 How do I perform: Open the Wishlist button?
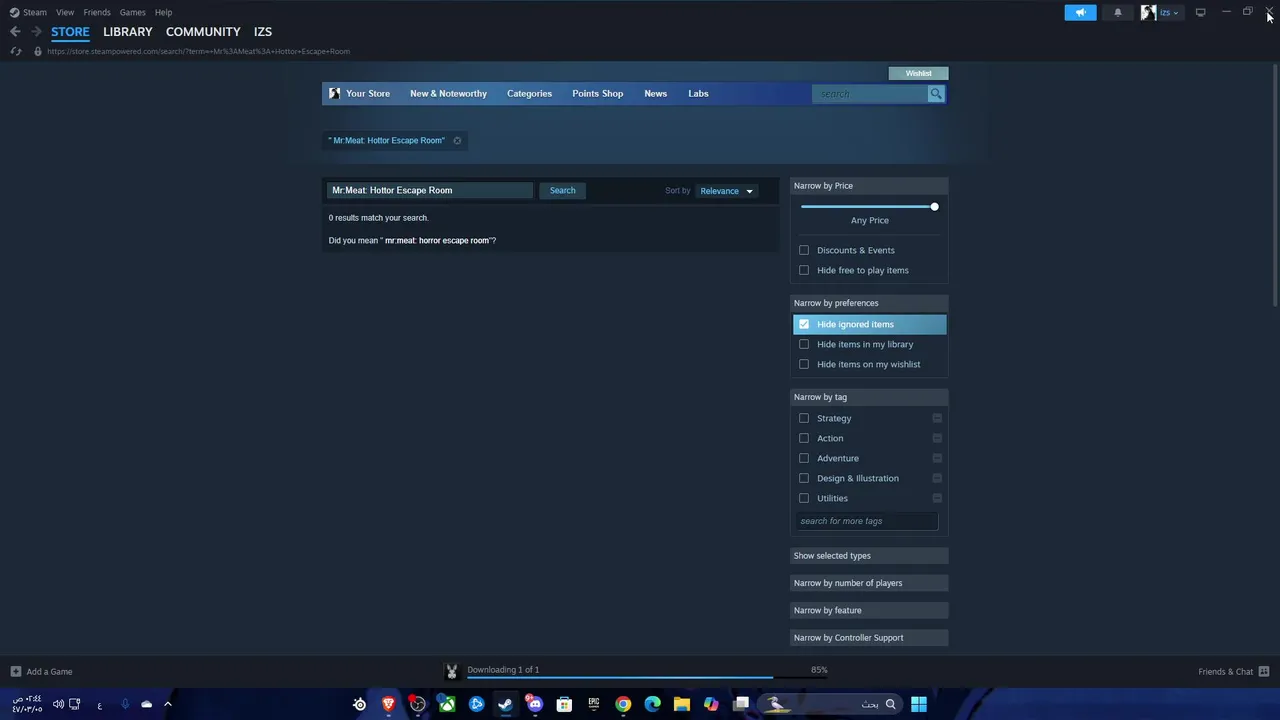[918, 73]
